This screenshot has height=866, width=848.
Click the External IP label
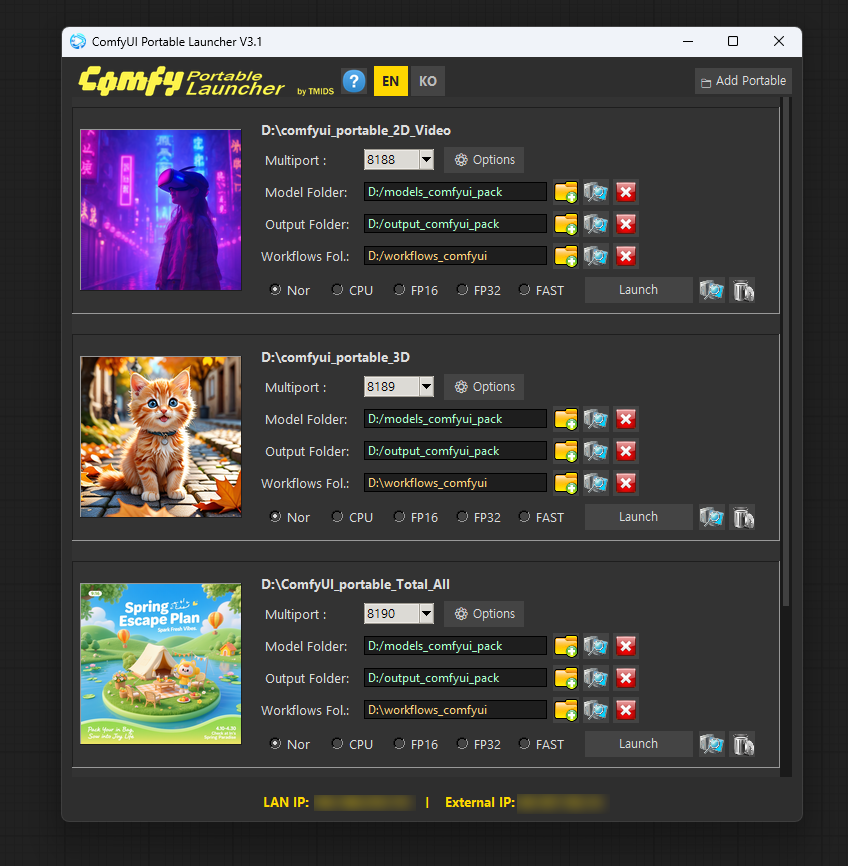point(480,802)
